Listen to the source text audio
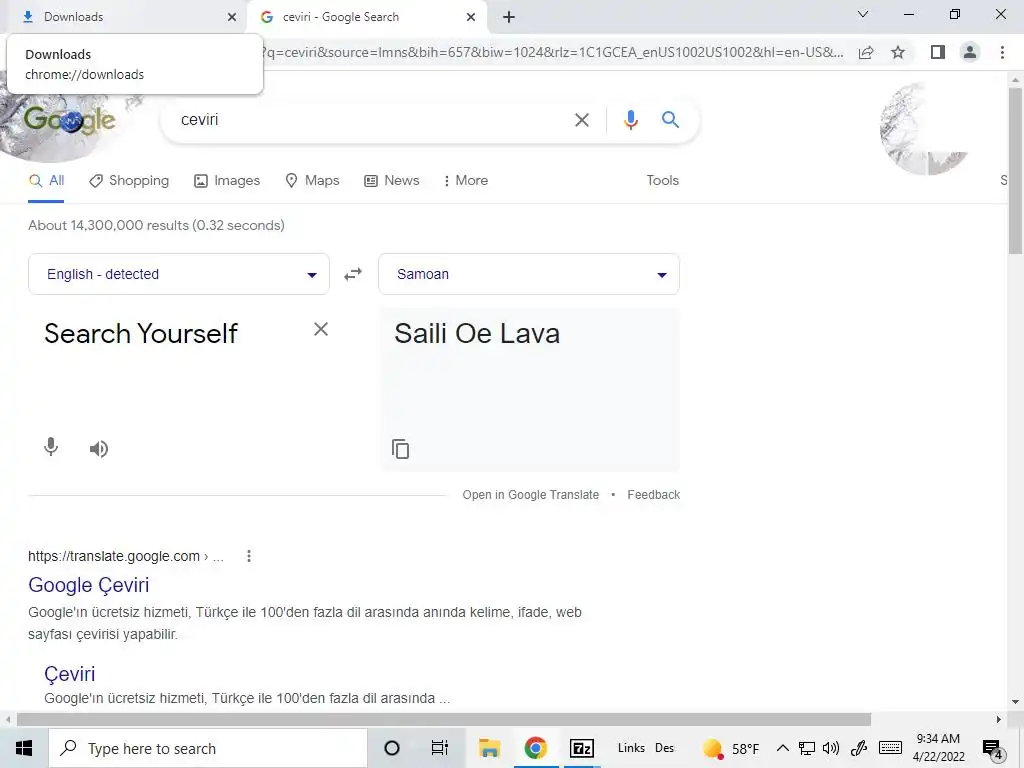 click(99, 449)
